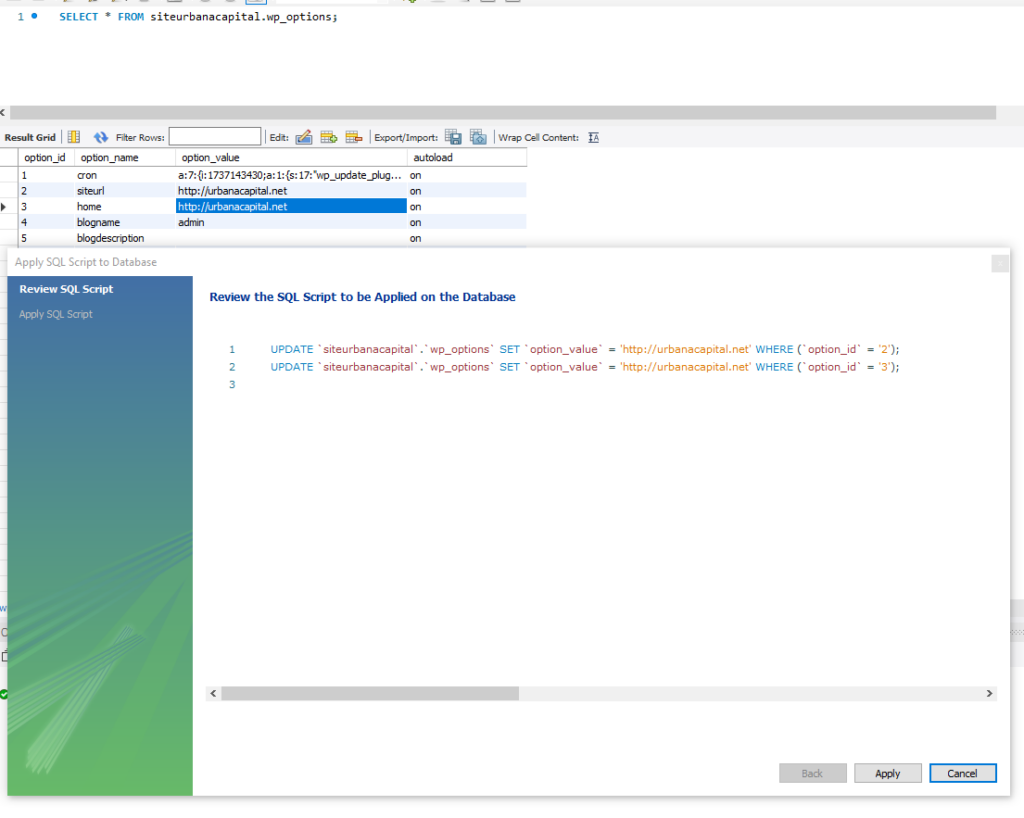Refresh the result grid data
Image resolution: width=1024 pixels, height=818 pixels.
pyautogui.click(x=101, y=137)
